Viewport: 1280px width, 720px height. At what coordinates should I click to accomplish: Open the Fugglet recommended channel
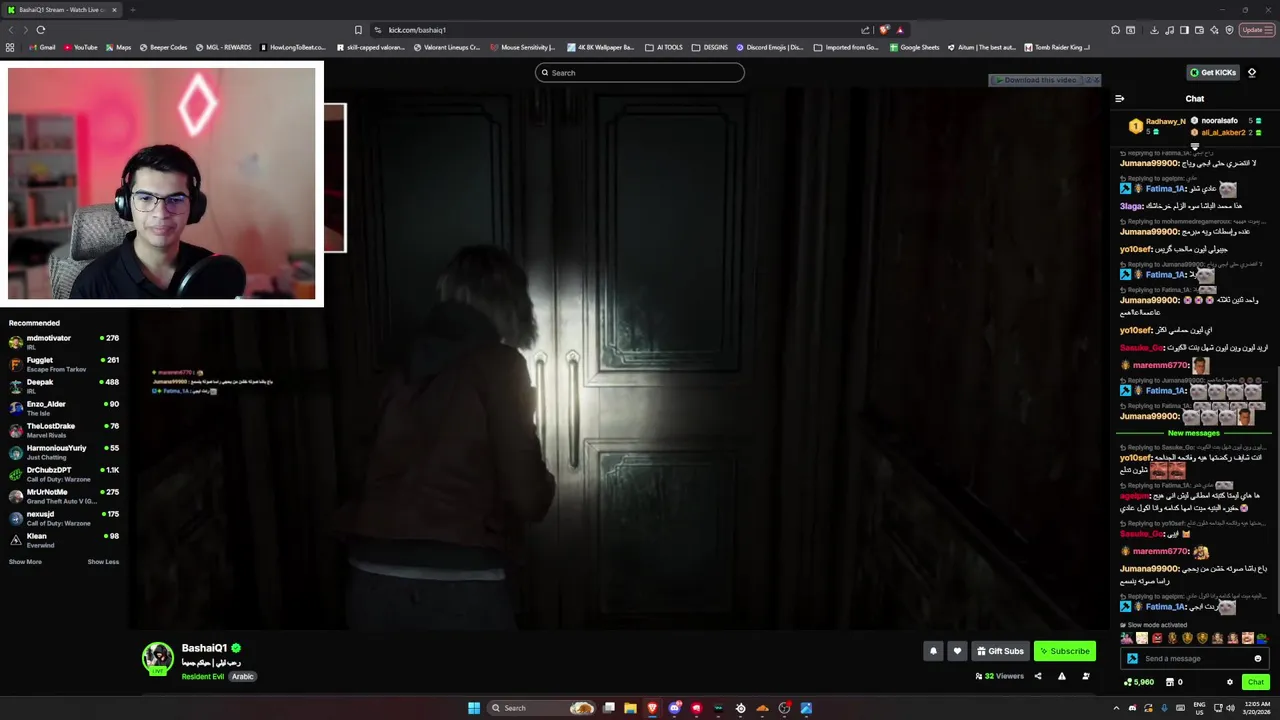pyautogui.click(x=64, y=364)
